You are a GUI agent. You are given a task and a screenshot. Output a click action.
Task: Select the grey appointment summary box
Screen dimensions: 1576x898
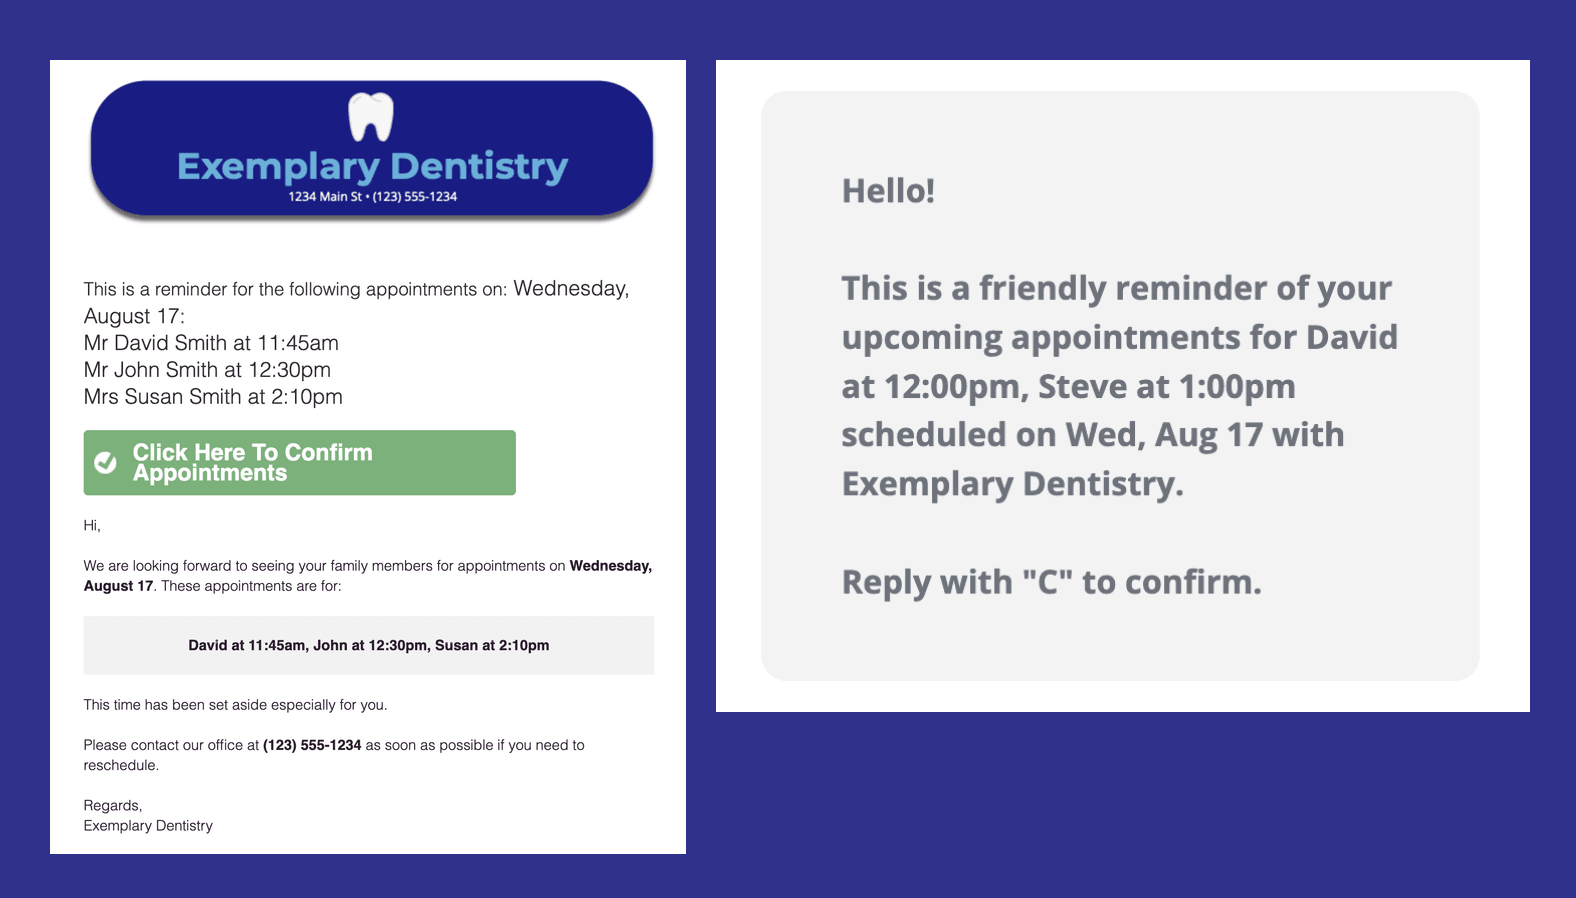[x=368, y=646]
